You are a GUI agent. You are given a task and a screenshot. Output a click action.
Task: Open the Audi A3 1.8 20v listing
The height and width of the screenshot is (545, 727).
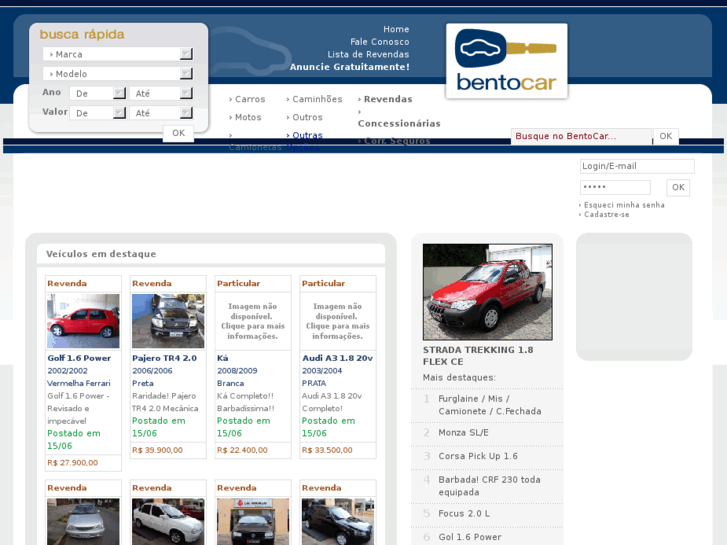[x=337, y=358]
